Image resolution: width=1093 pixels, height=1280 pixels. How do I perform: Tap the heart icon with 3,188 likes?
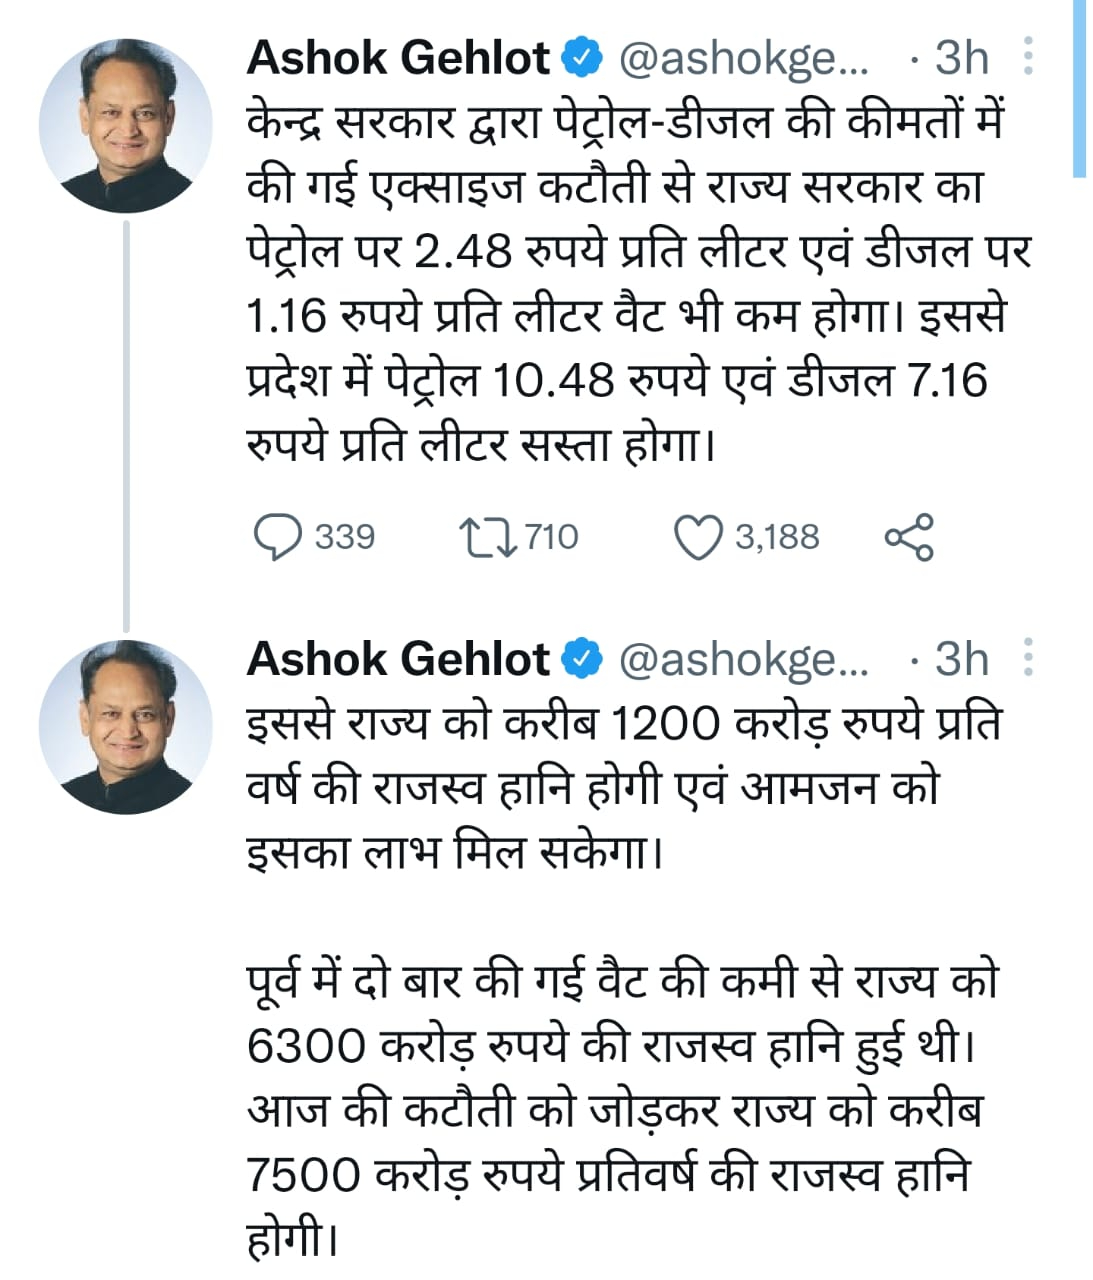[700, 536]
